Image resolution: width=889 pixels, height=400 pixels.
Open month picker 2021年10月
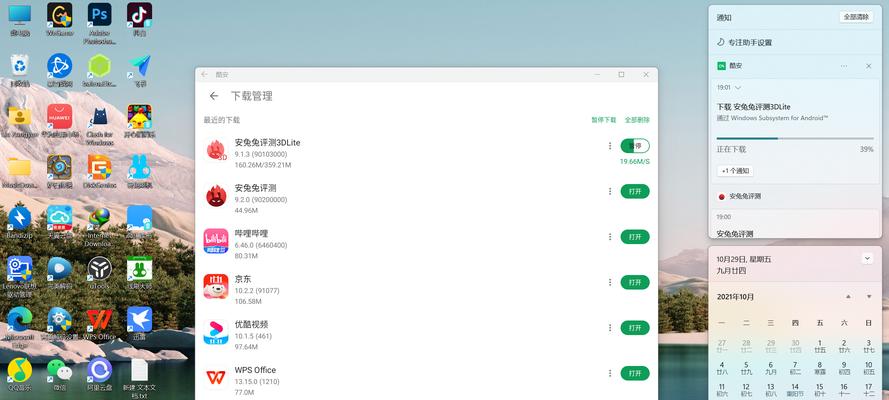click(x=735, y=297)
